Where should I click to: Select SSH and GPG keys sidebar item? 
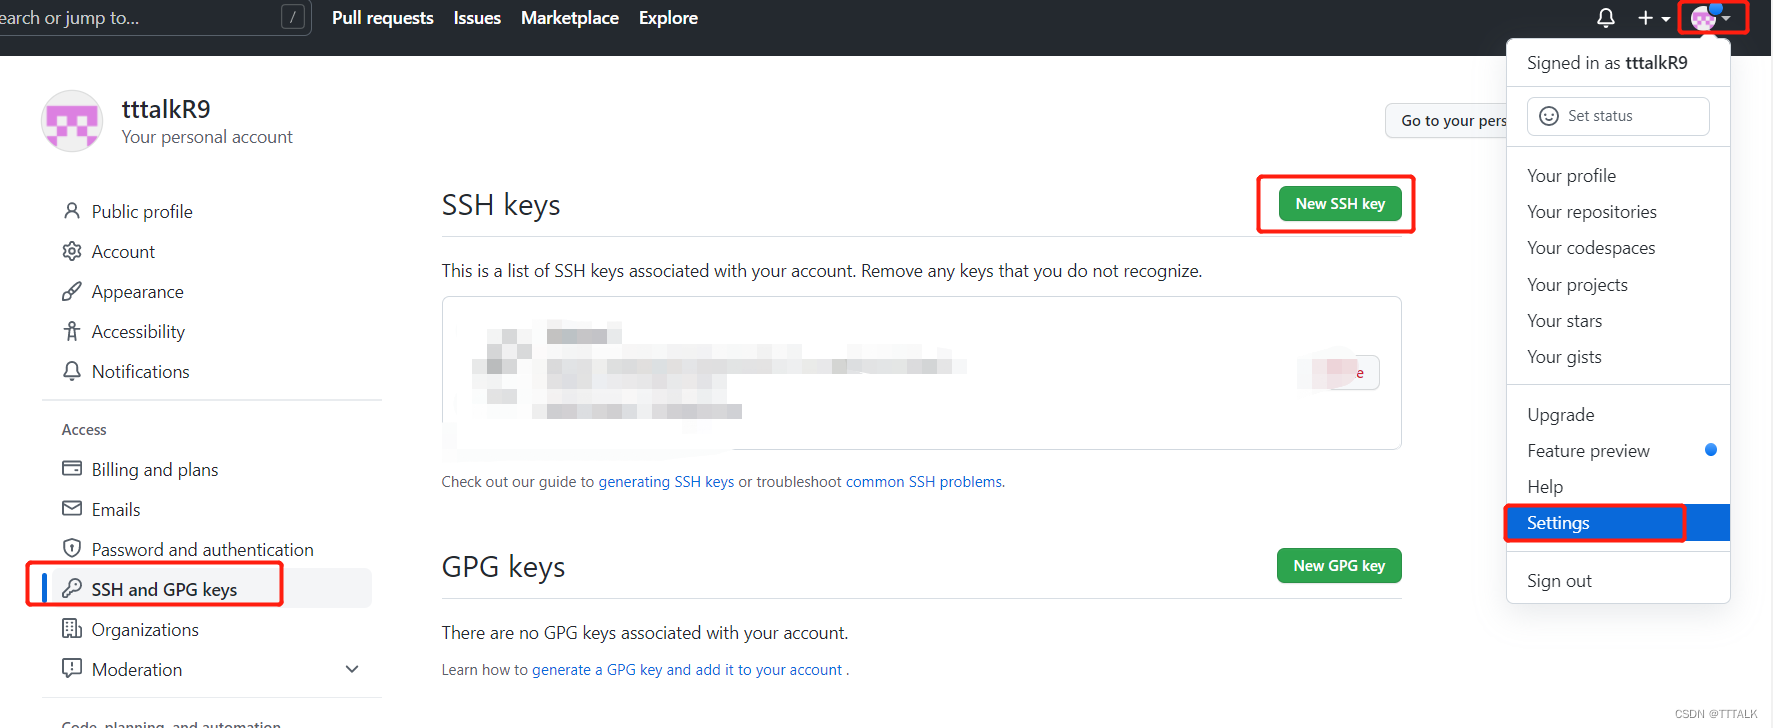[207, 588]
